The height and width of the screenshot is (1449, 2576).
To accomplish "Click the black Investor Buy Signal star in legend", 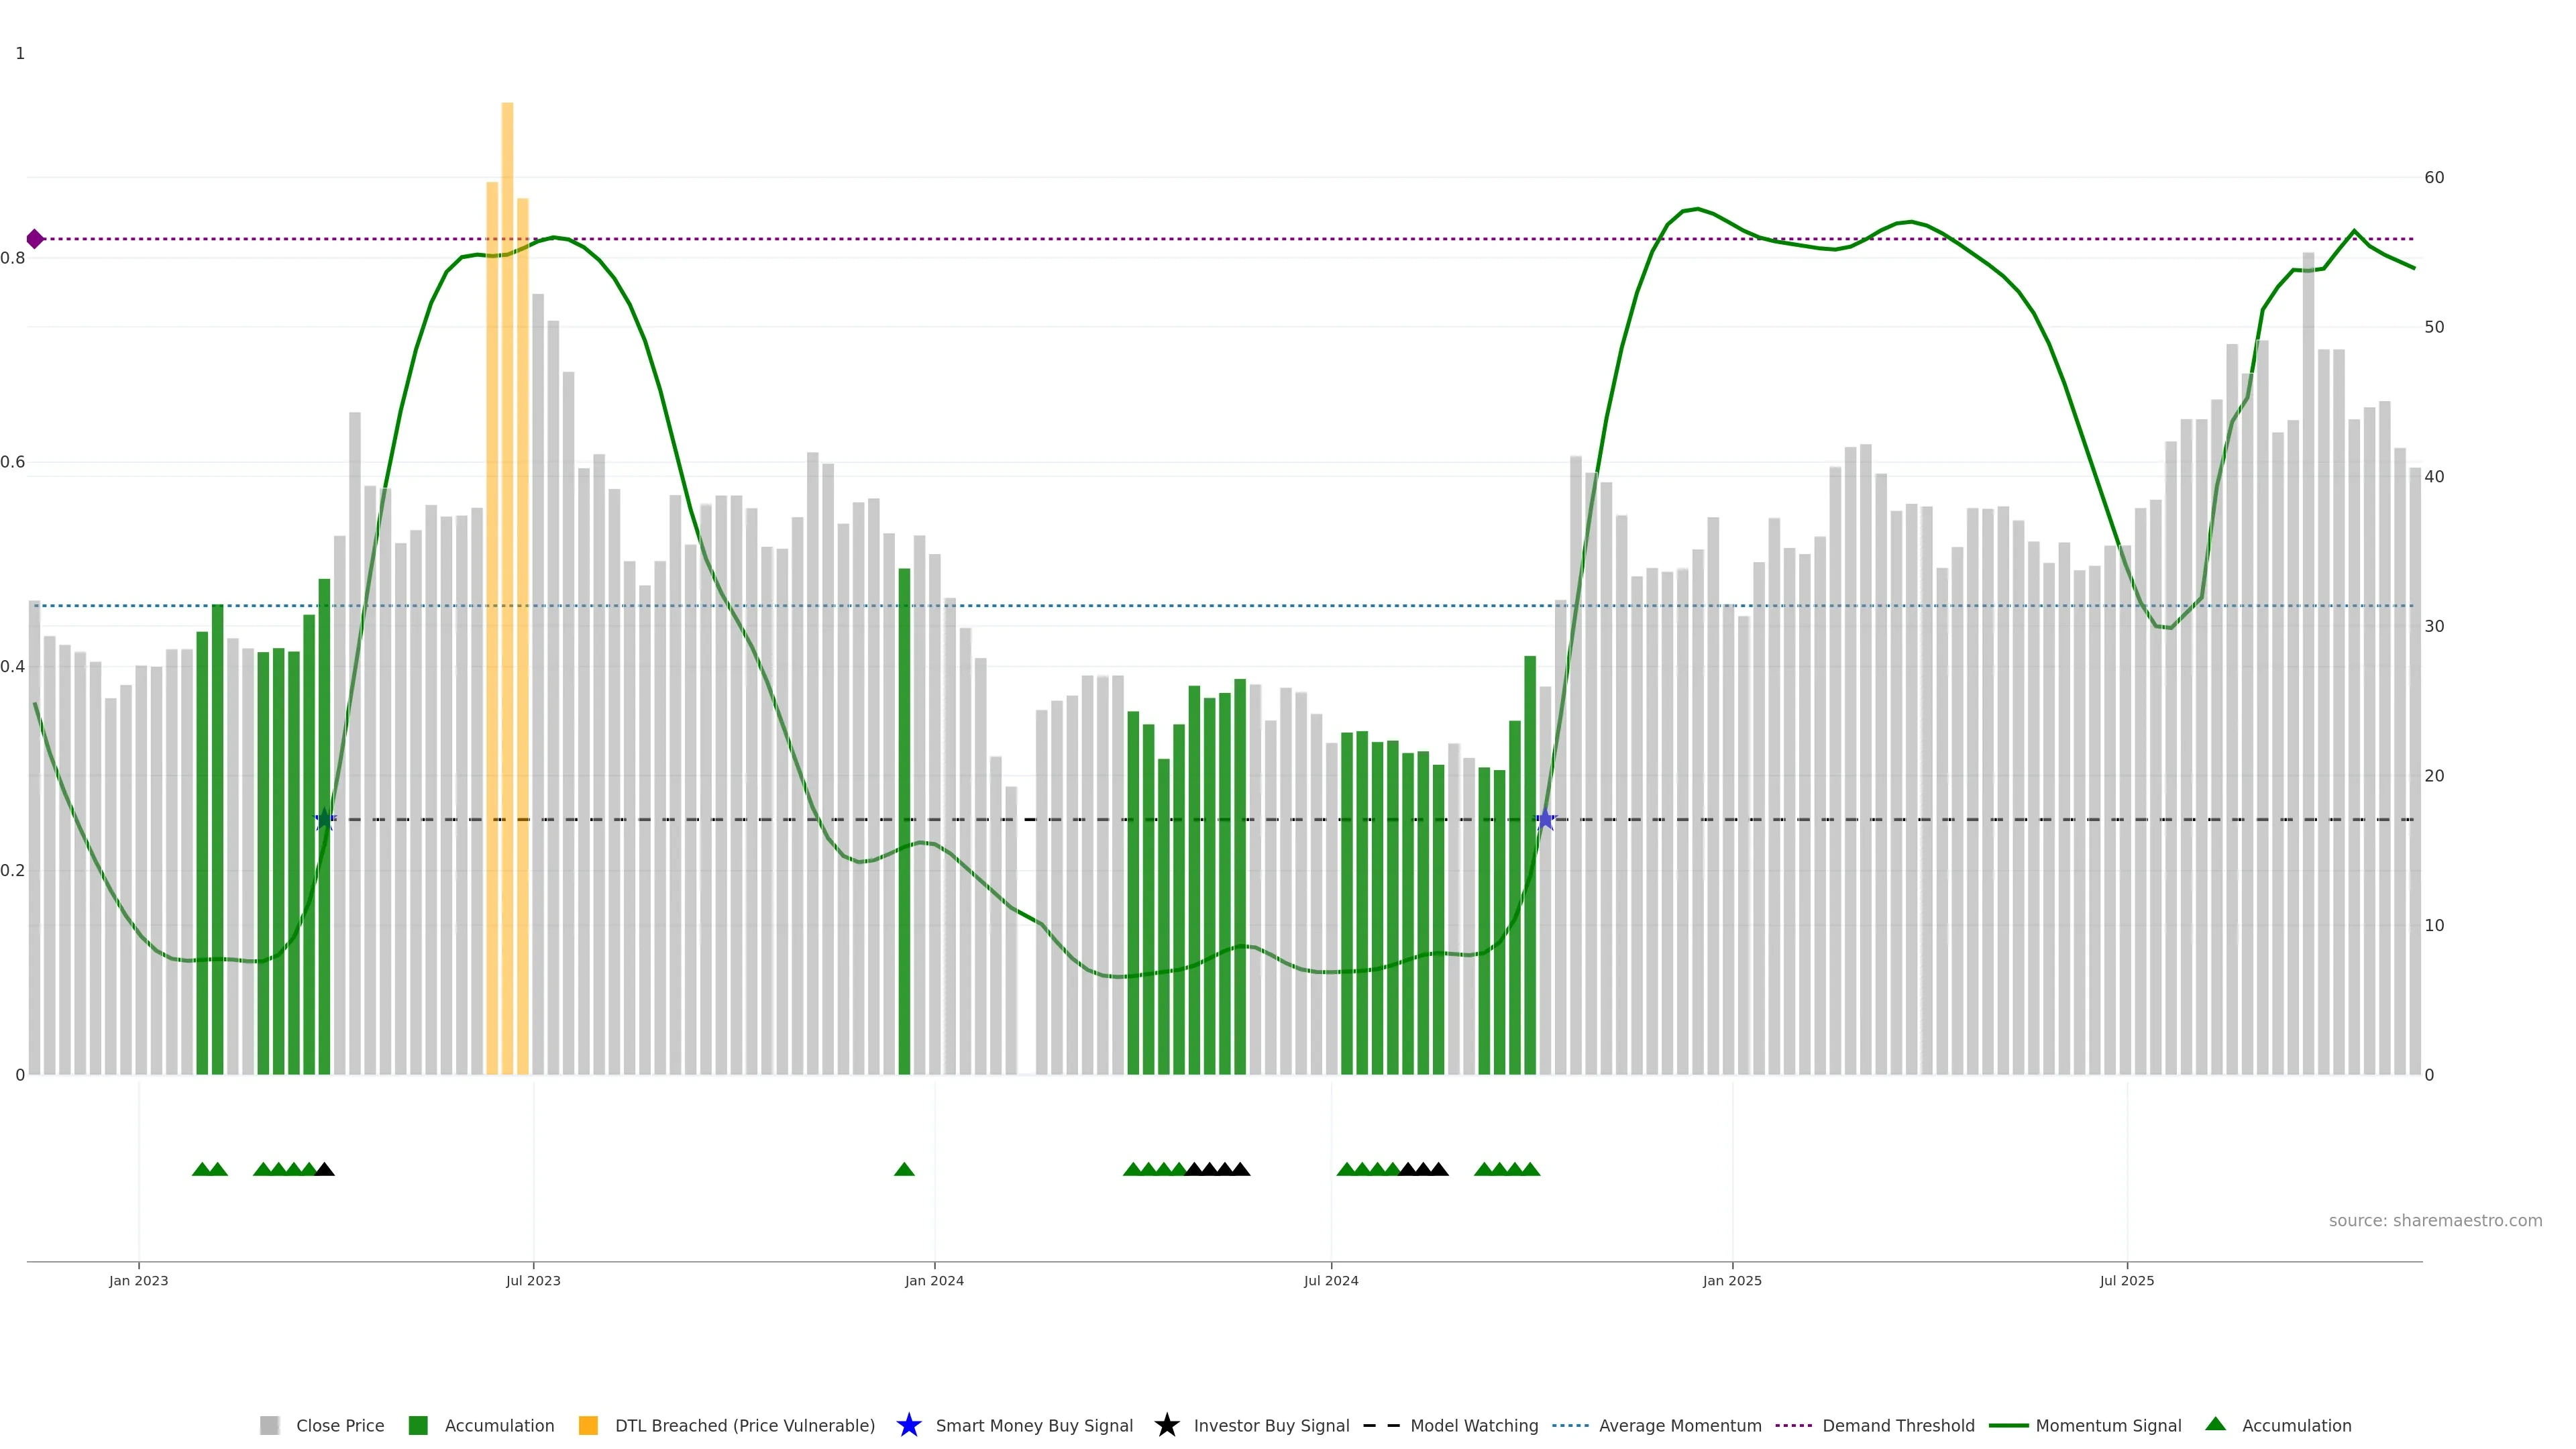I will coord(1166,1425).
